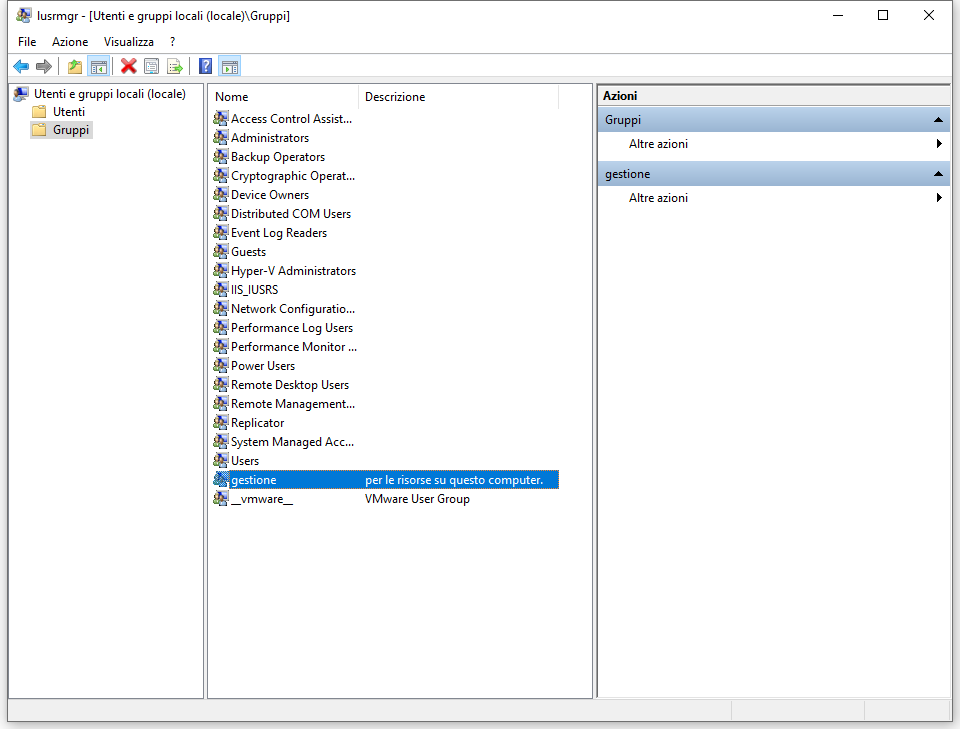The width and height of the screenshot is (960, 729).
Task: Toggle the Action pane show/hide icon
Action: [x=230, y=66]
